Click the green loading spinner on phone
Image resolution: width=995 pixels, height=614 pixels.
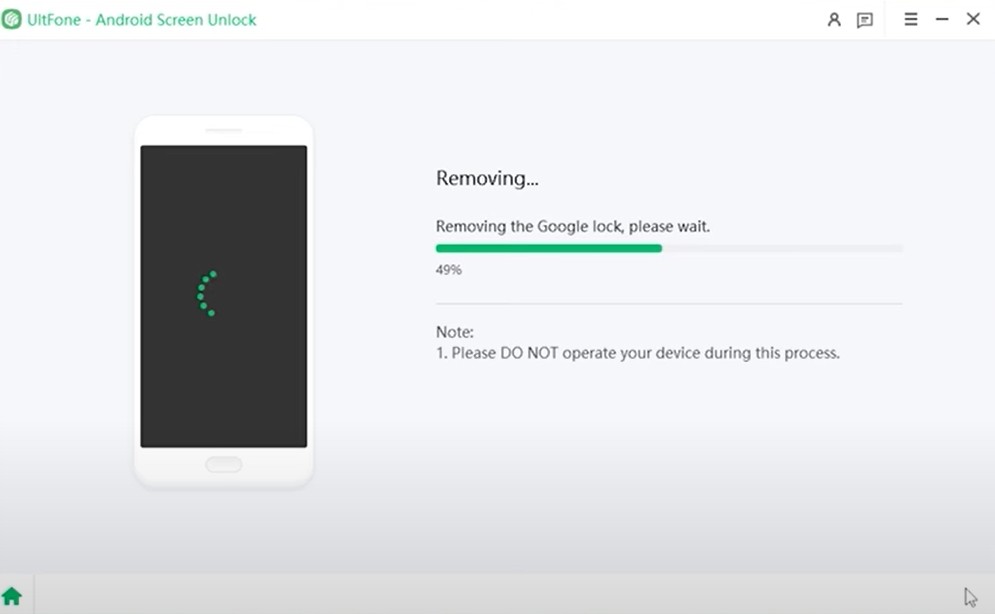point(206,294)
